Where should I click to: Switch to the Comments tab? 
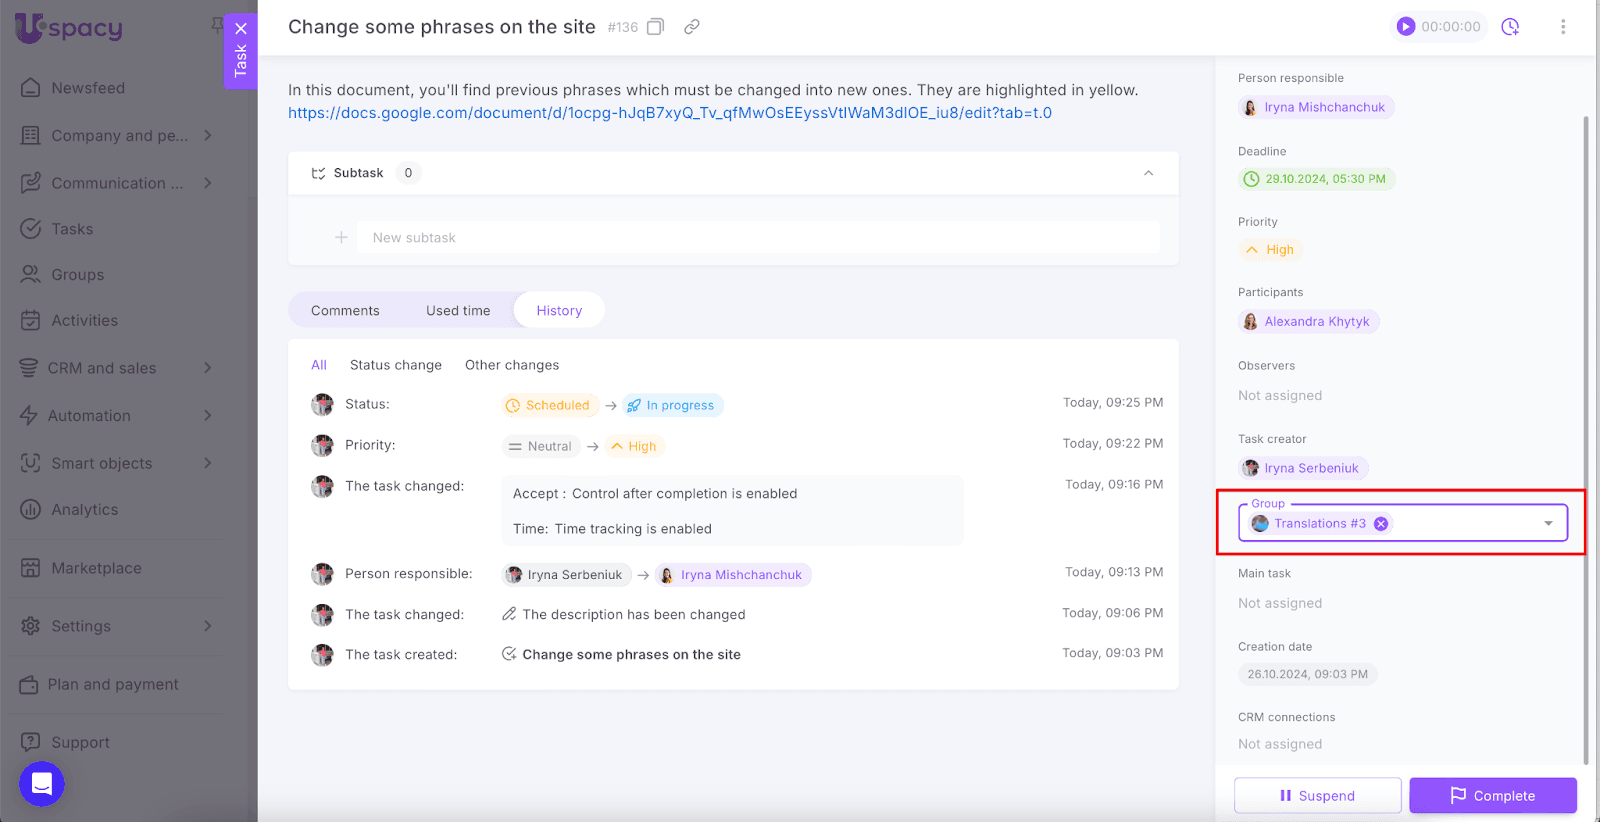pyautogui.click(x=345, y=311)
